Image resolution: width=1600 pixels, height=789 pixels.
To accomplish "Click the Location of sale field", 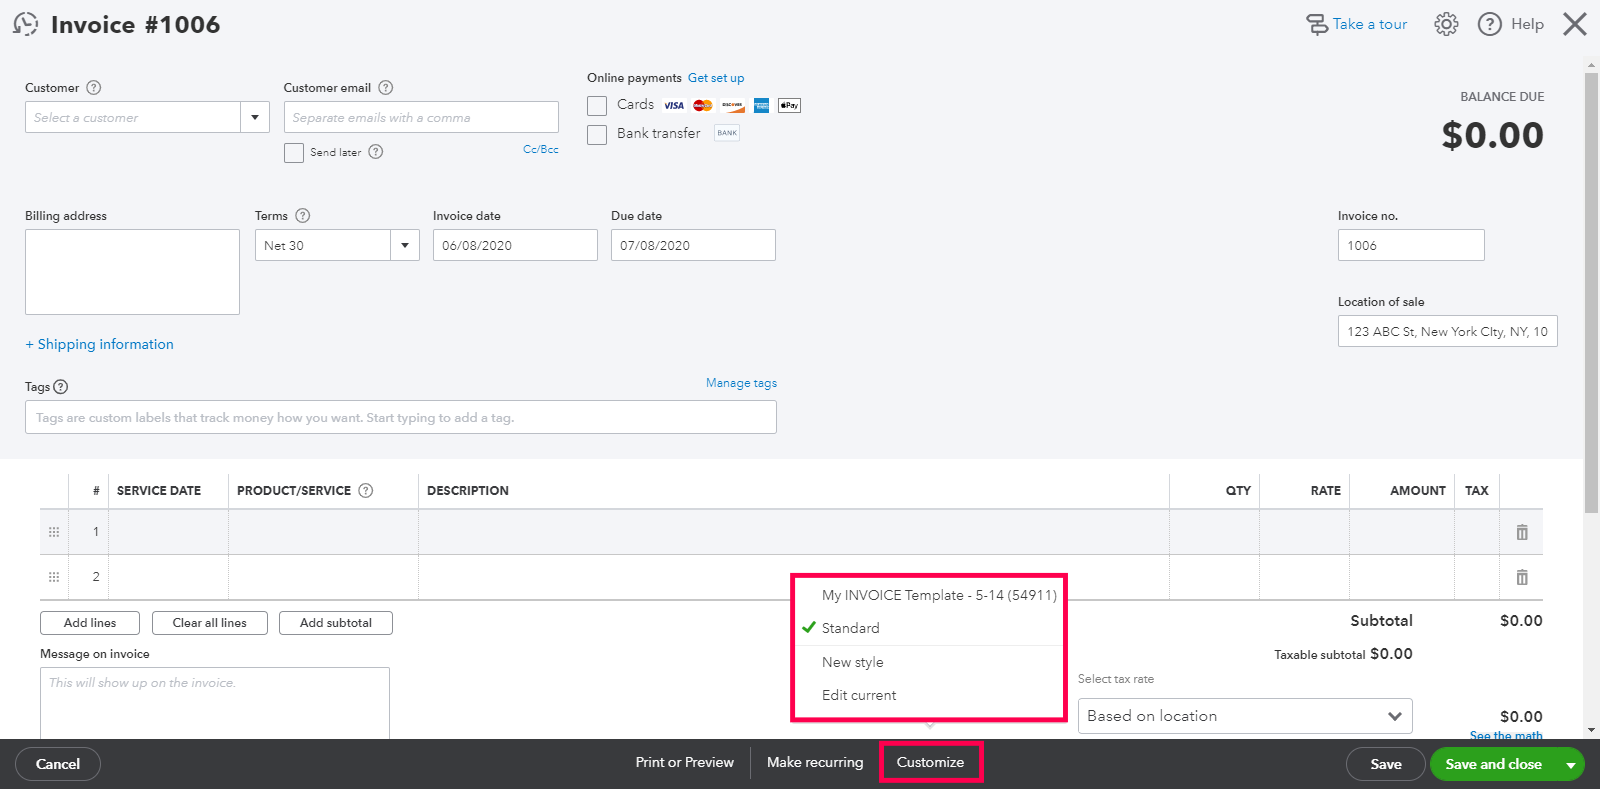I will coord(1448,331).
